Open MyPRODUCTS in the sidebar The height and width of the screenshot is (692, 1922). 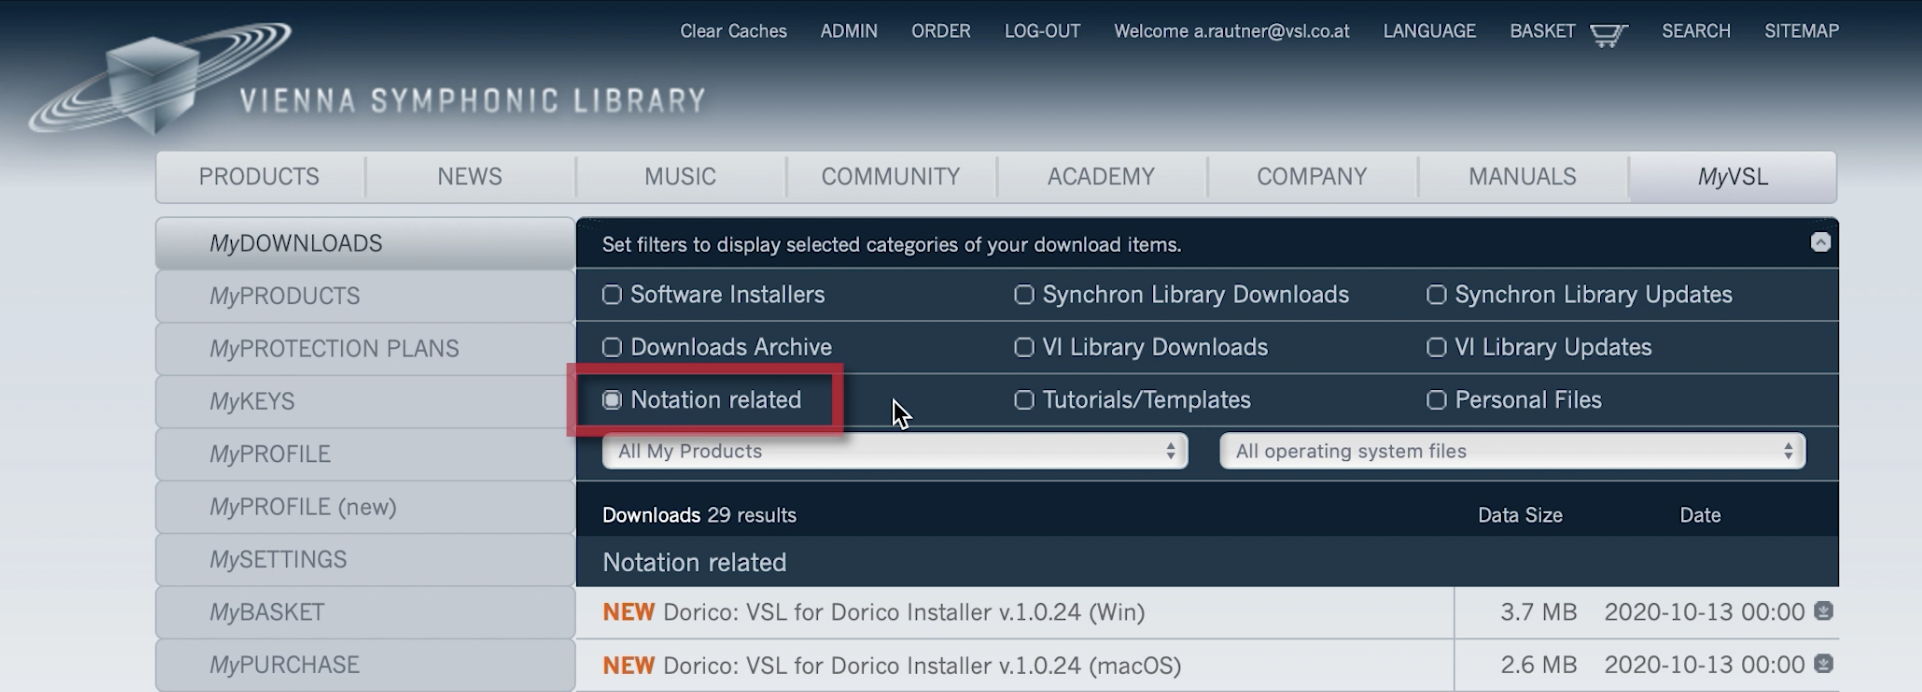365,296
